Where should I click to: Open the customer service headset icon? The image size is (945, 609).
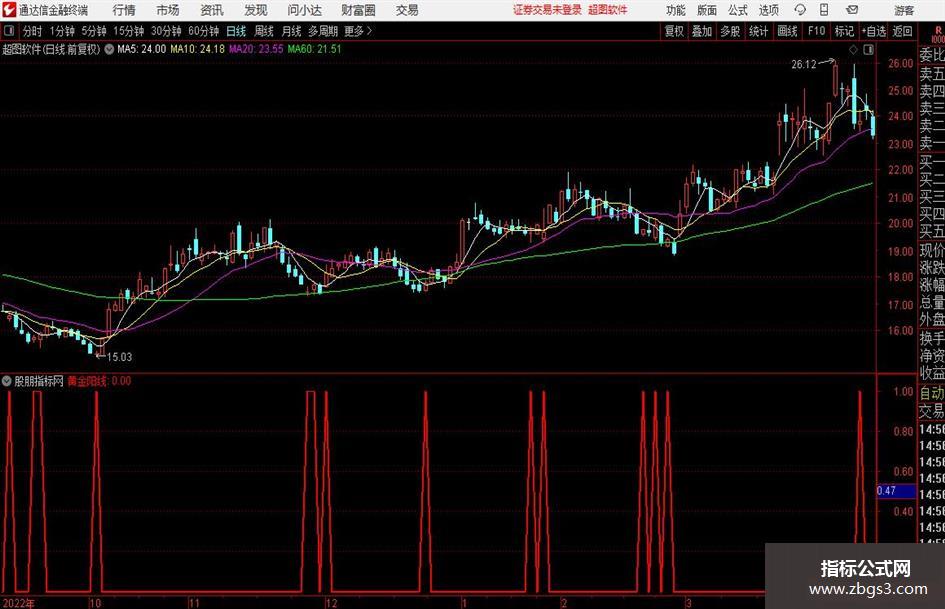click(x=800, y=10)
